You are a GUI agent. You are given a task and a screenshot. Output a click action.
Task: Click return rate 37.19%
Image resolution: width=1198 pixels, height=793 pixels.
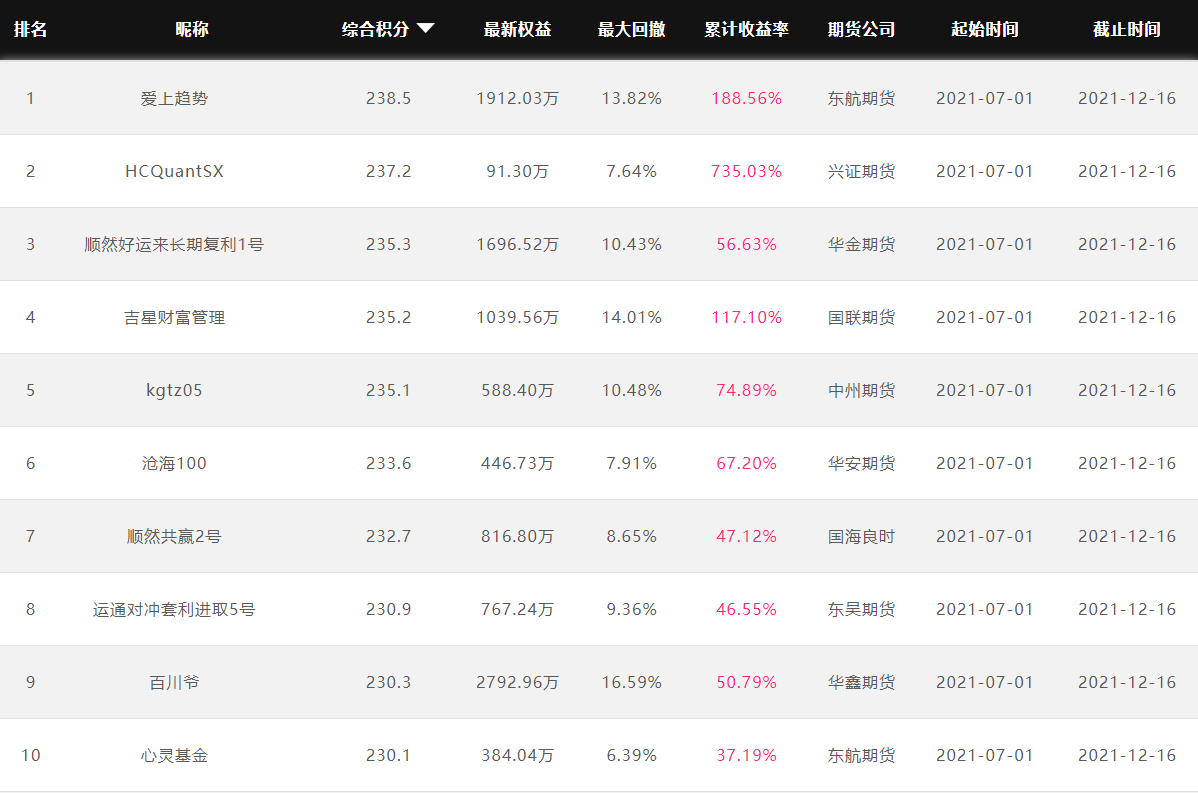pos(746,755)
